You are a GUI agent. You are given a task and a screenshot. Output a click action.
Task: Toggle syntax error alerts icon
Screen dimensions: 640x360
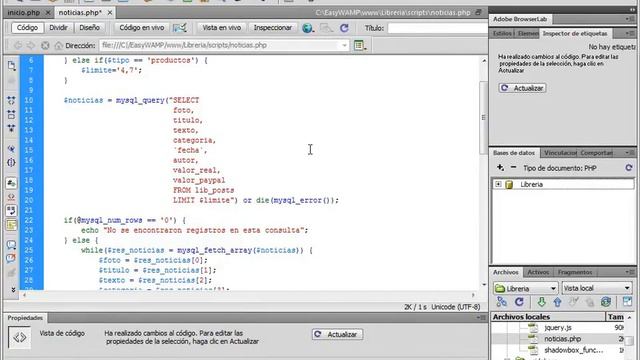pos(11,224)
